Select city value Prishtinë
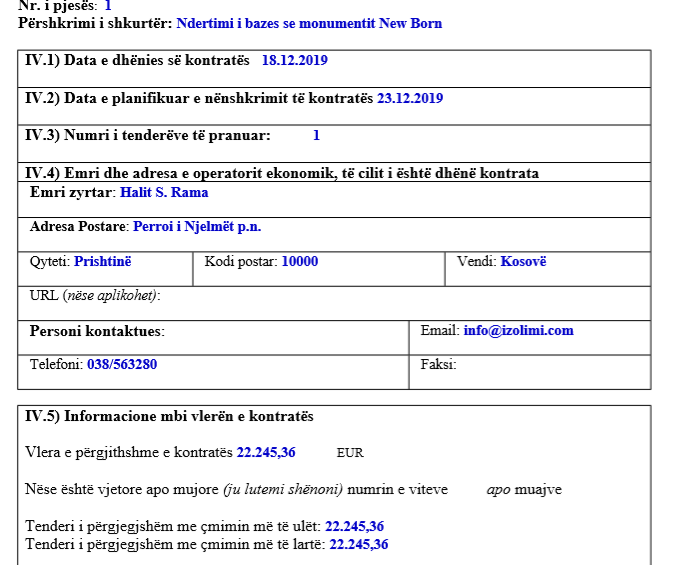Viewport: 677px width, 565px height. tap(102, 261)
